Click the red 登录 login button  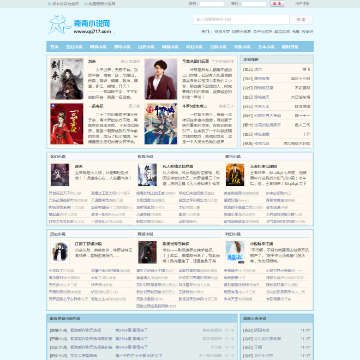point(277,4)
